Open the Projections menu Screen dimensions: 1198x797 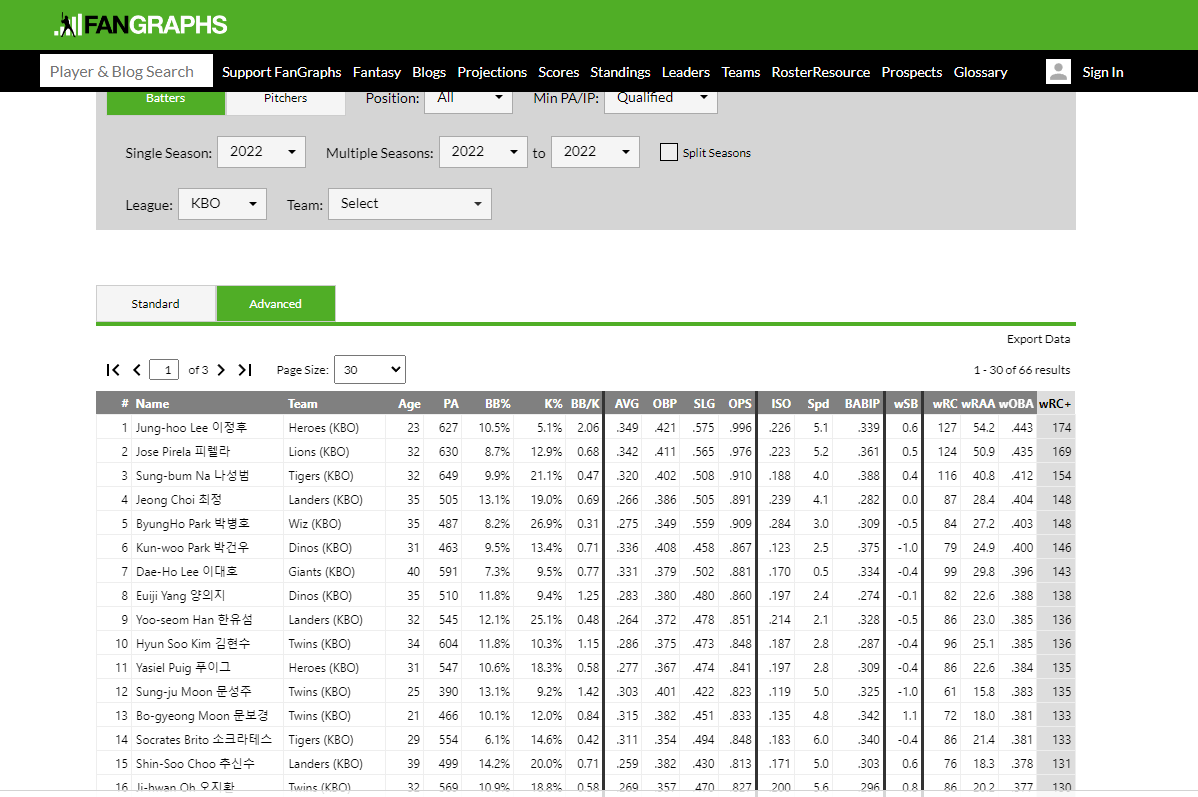click(492, 72)
